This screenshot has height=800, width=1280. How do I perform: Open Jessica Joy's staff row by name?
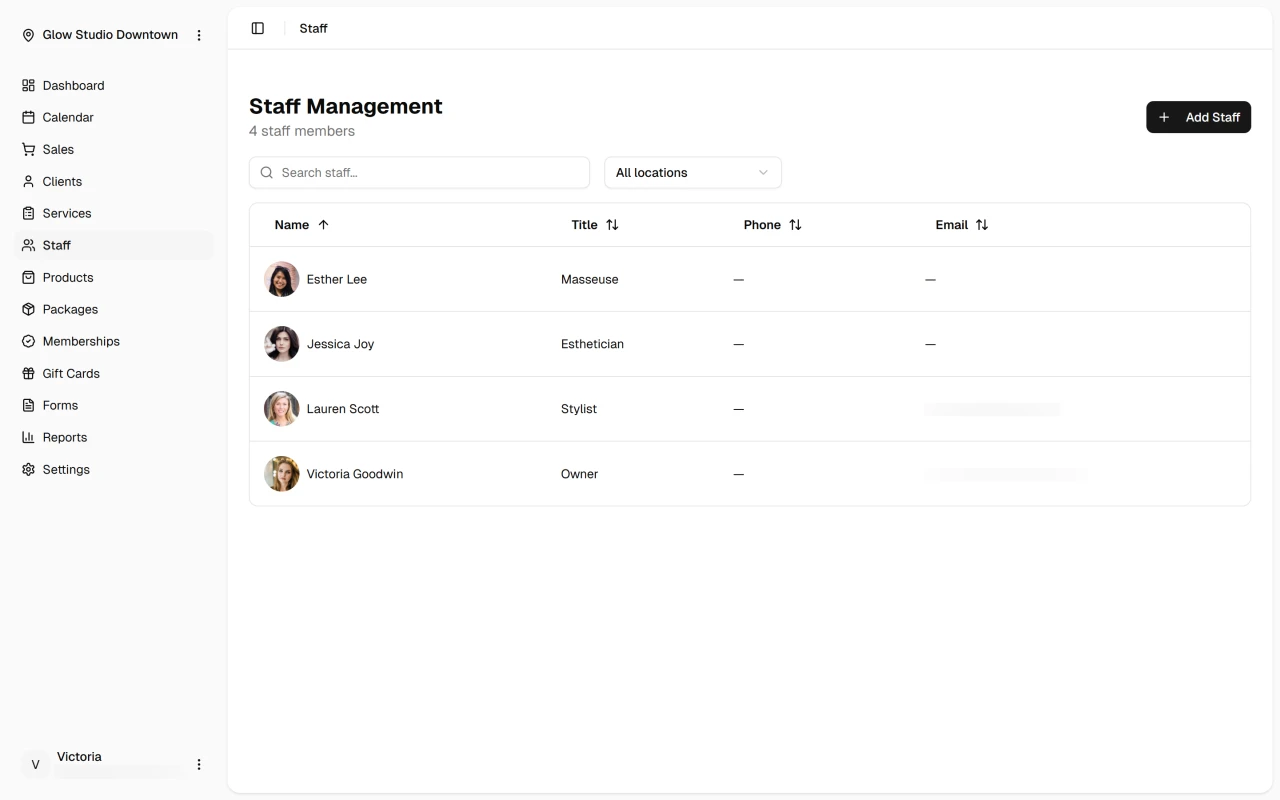pyautogui.click(x=340, y=344)
